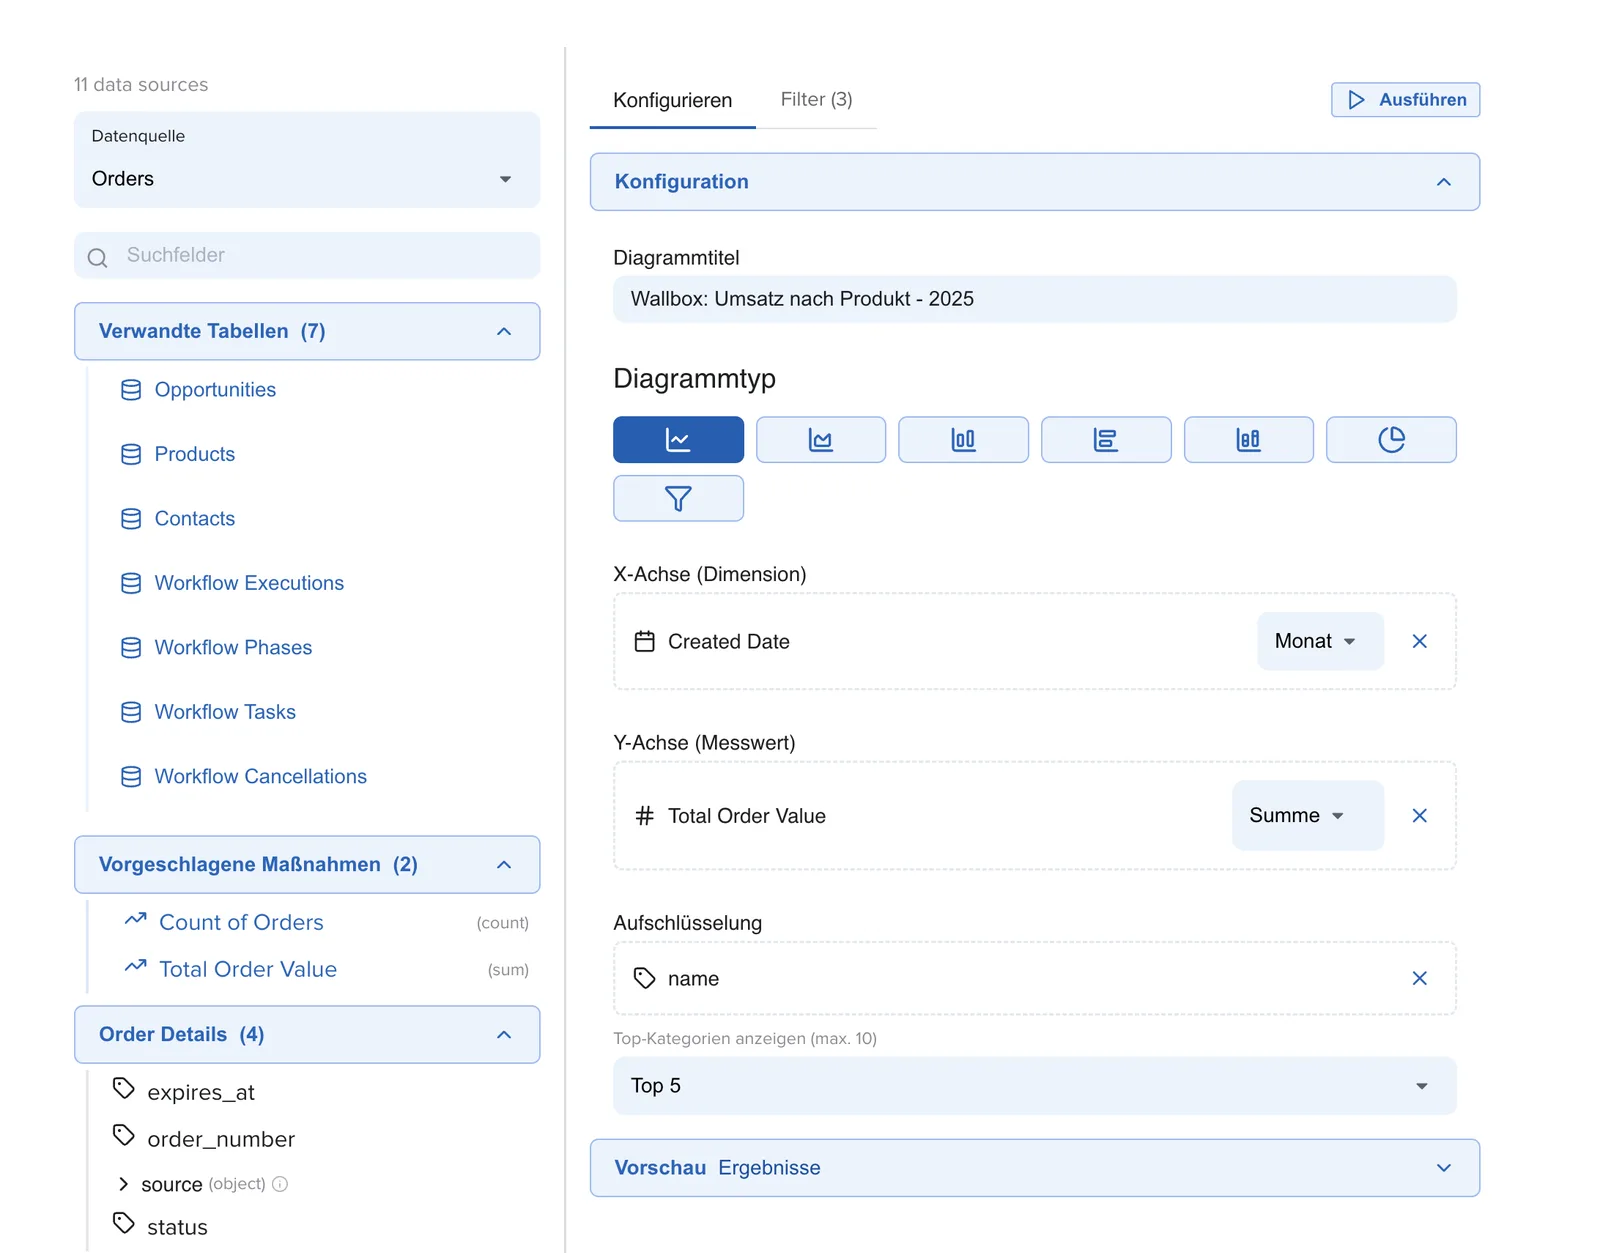The height and width of the screenshot is (1253, 1600).
Task: Open the Opportunities related table
Action: point(215,390)
